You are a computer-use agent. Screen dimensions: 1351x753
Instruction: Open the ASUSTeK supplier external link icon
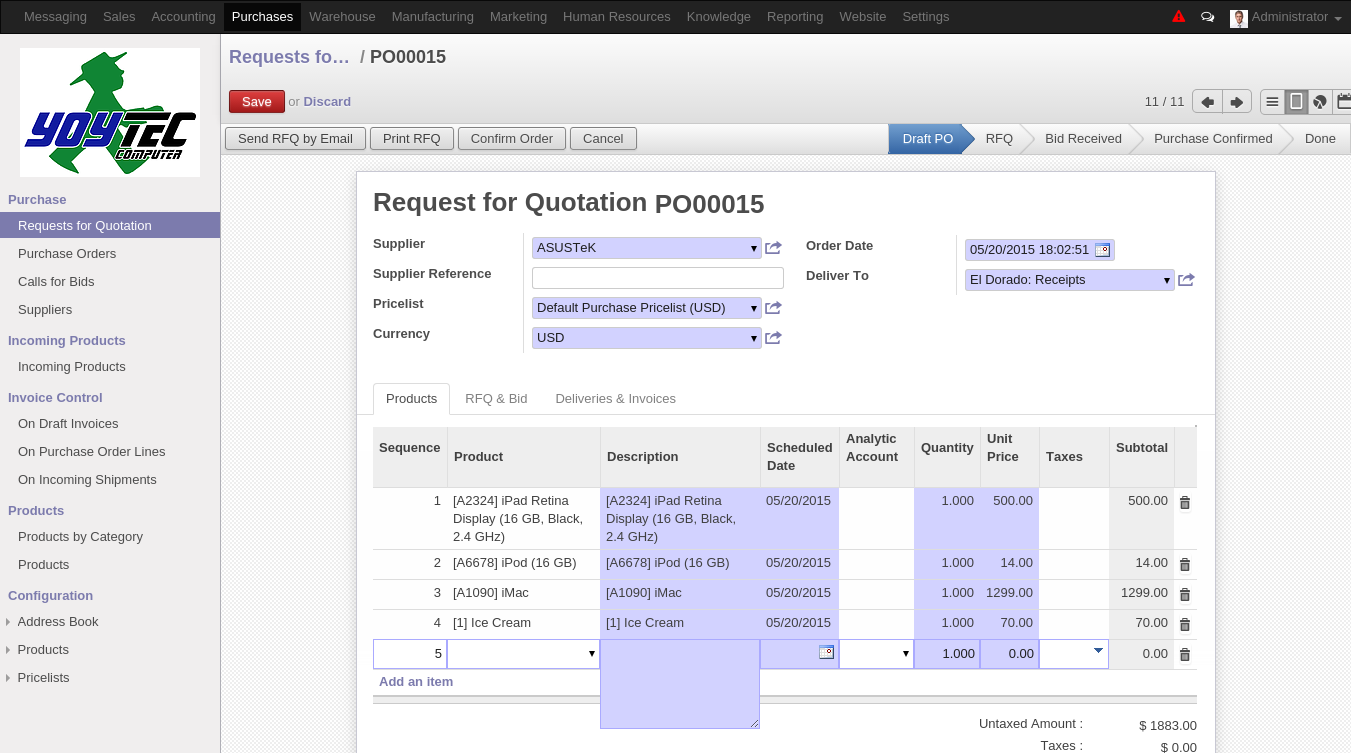773,248
